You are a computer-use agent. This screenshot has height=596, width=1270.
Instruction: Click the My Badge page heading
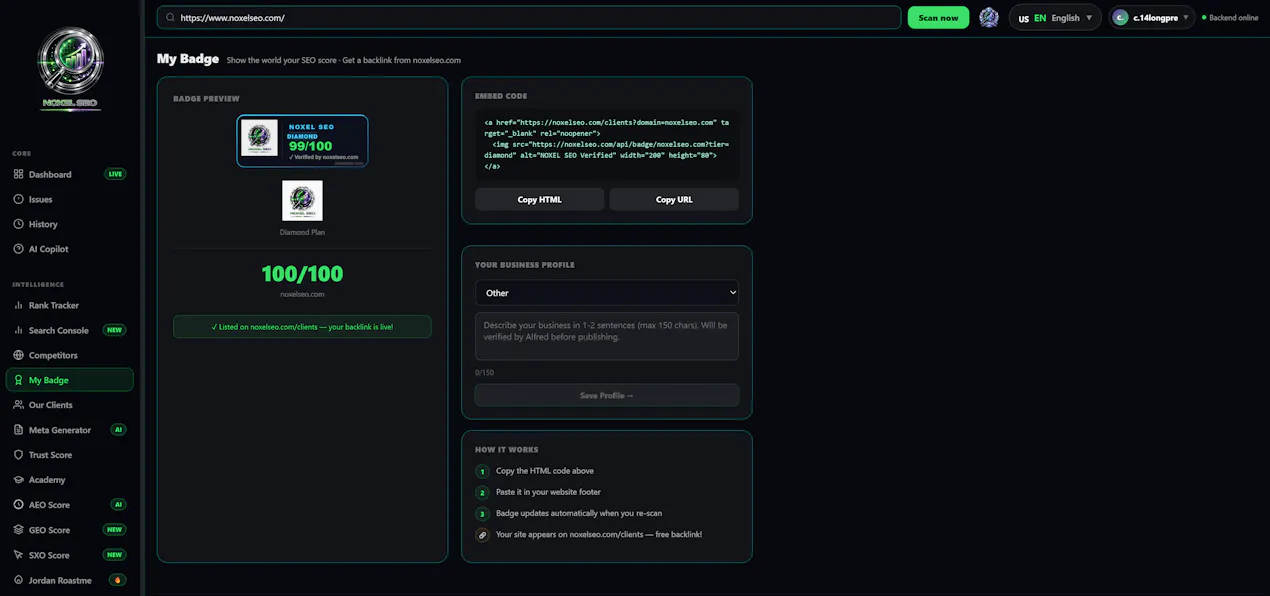[188, 59]
